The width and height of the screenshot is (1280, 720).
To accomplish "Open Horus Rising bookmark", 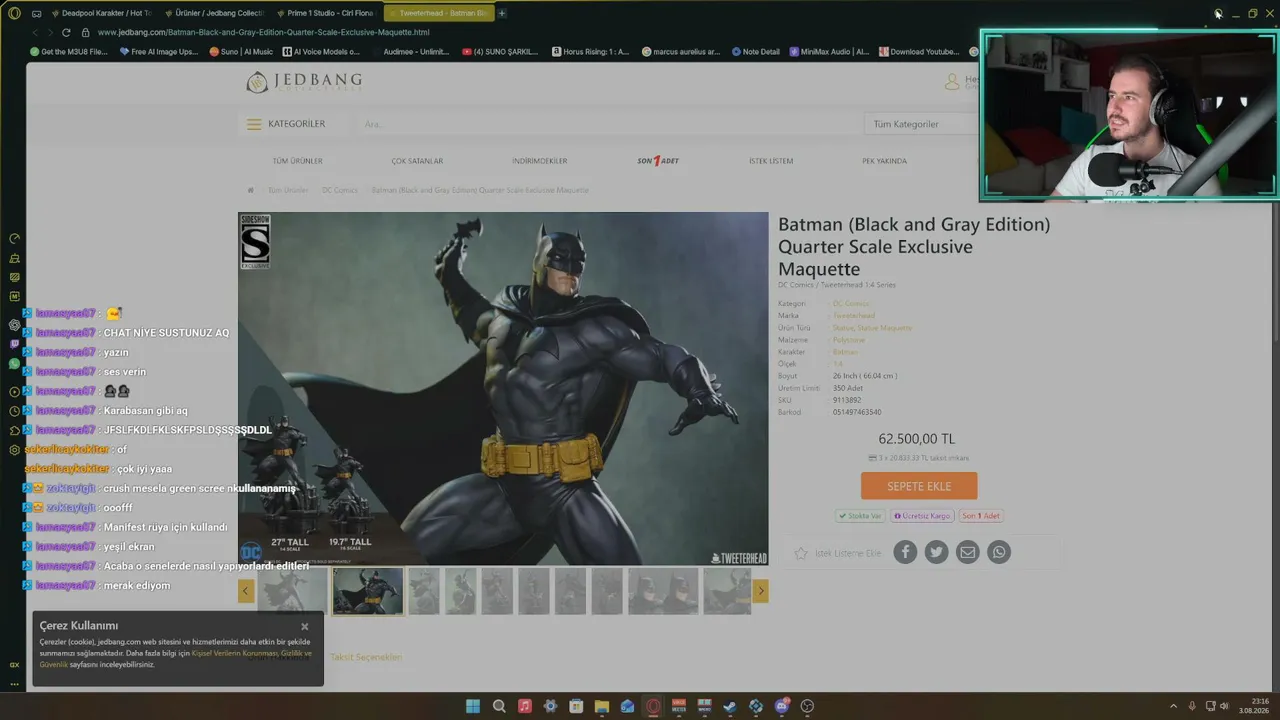I will [x=591, y=52].
